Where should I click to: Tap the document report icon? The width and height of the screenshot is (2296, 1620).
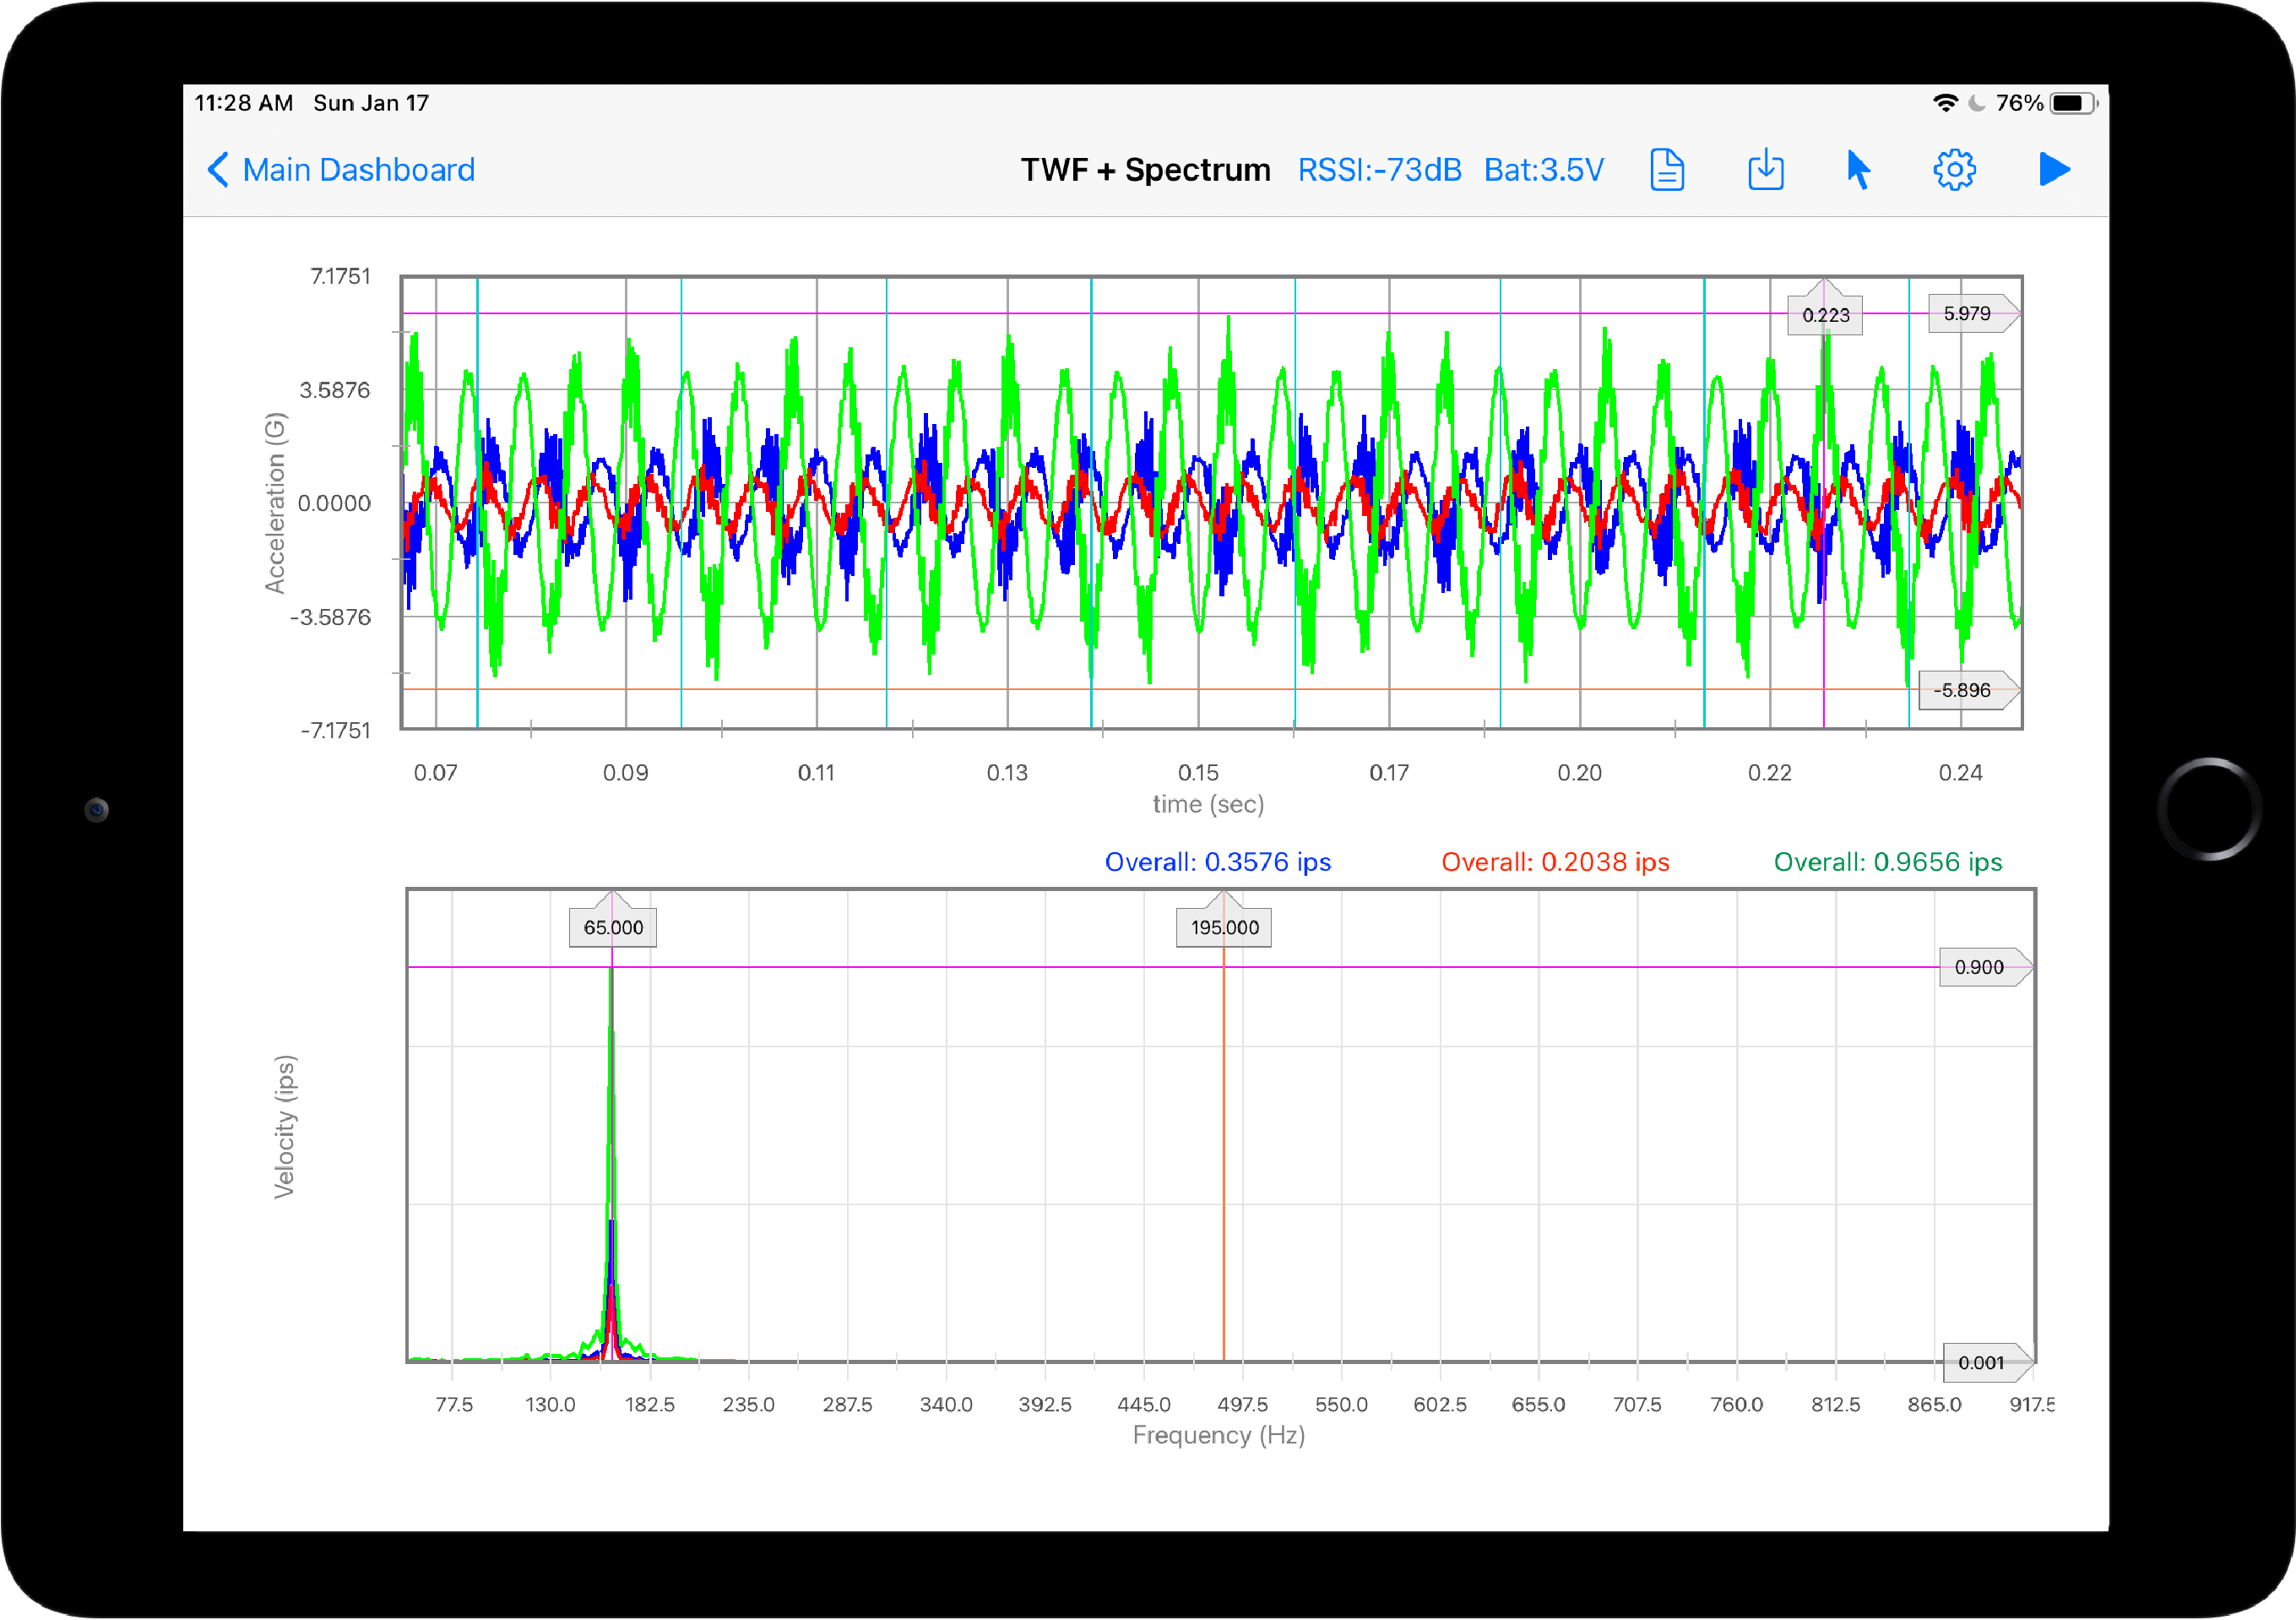(1666, 170)
